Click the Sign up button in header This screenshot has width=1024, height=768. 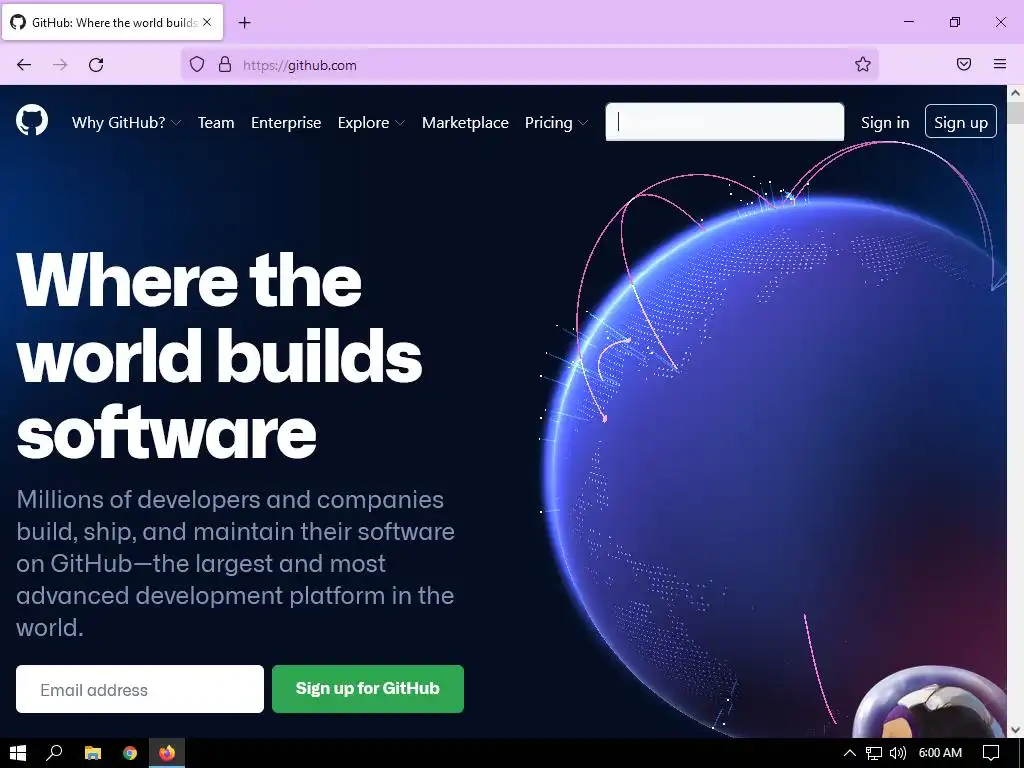click(961, 121)
